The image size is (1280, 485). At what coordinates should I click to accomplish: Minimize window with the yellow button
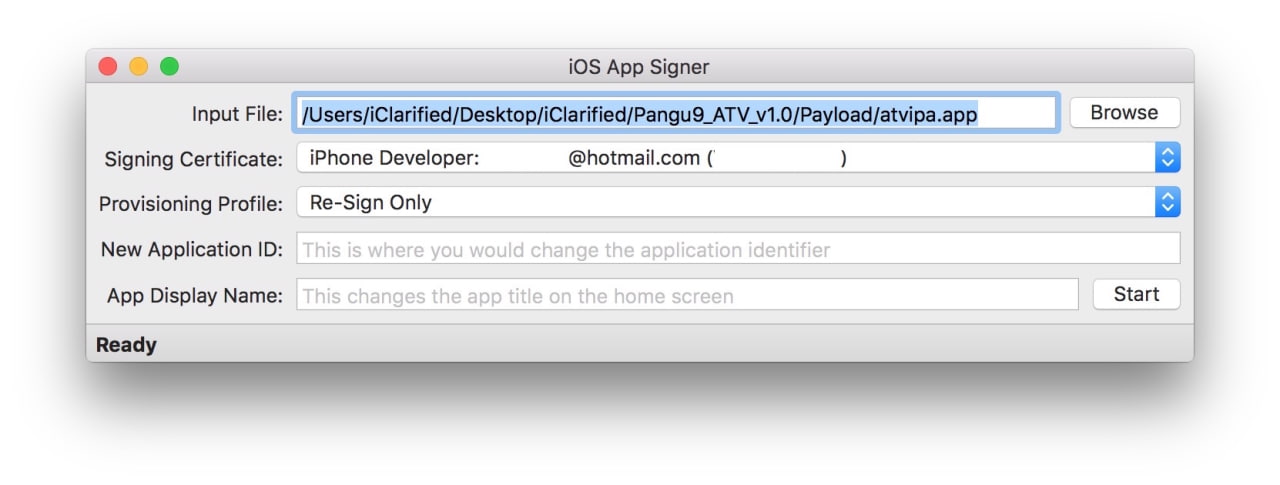tap(138, 67)
